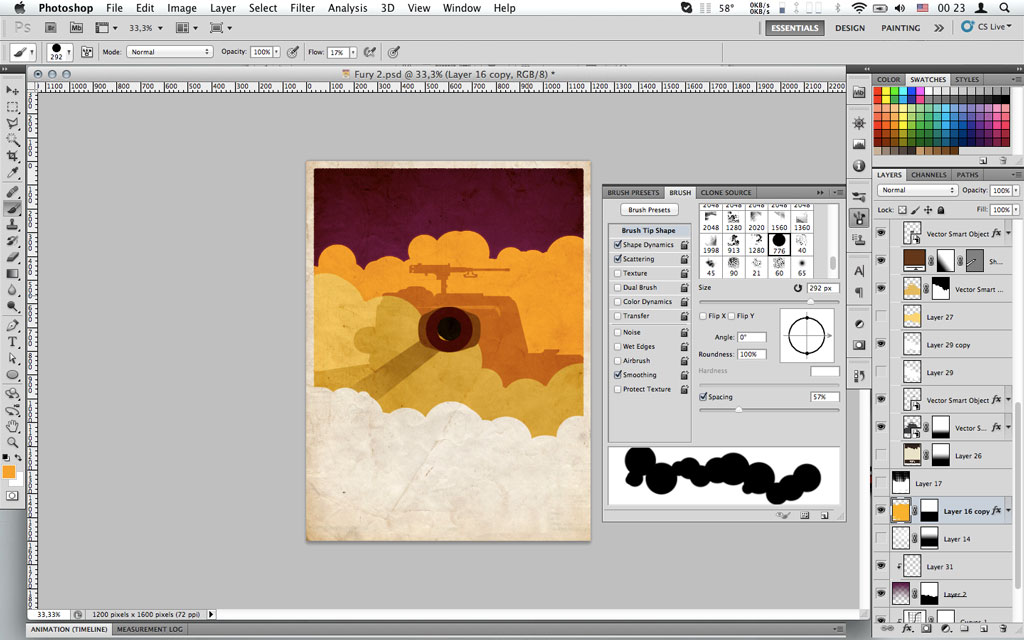This screenshot has height=640, width=1024.
Task: Select the Pen tool
Action: tap(13, 325)
